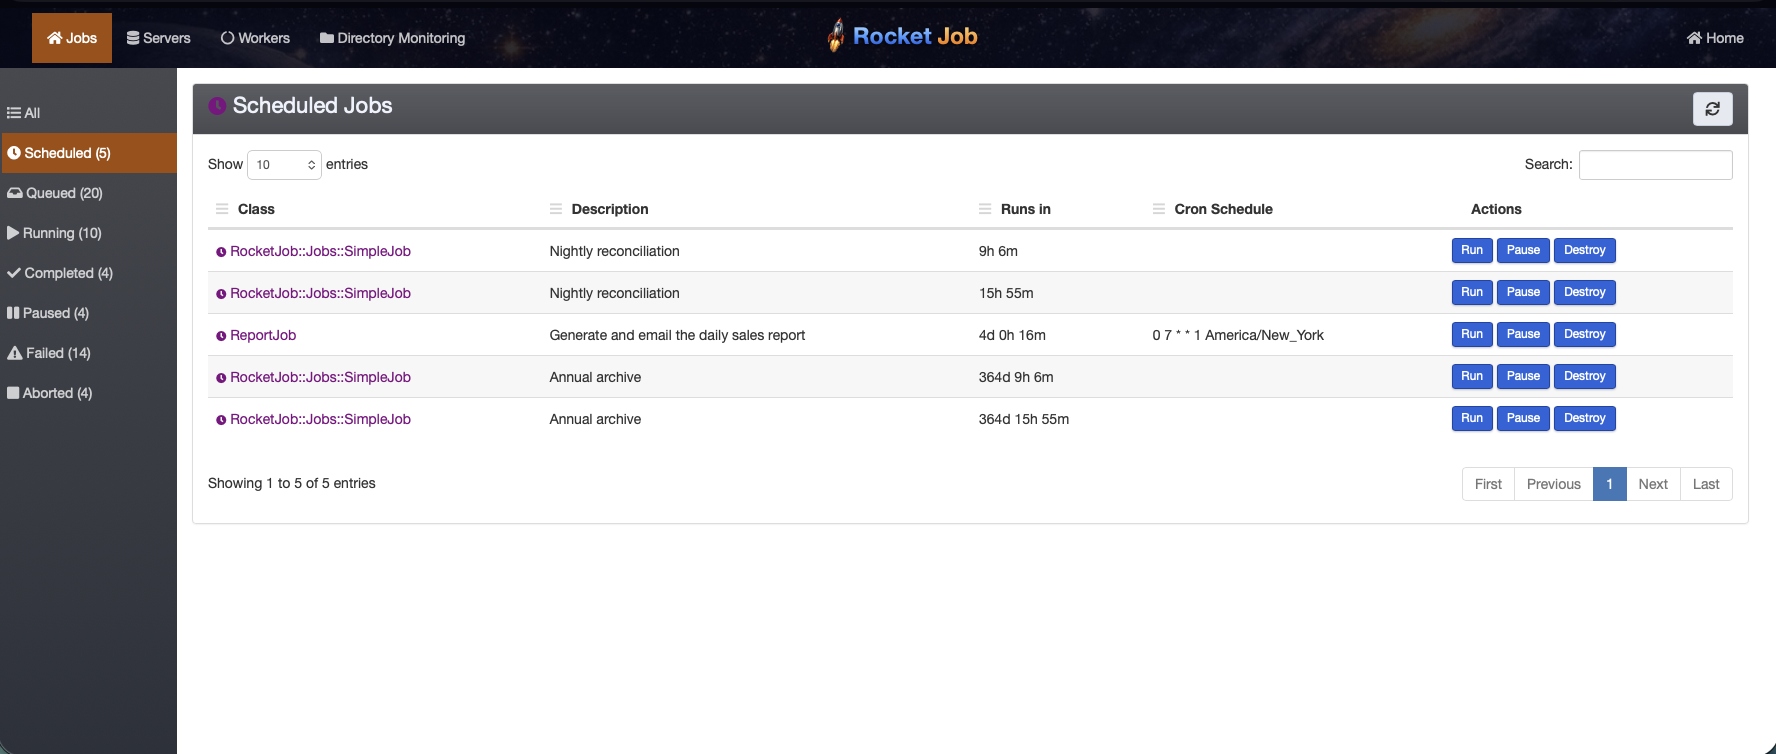This screenshot has height=754, width=1776.
Task: Click the Rocket Job rocket logo
Action: (836, 36)
